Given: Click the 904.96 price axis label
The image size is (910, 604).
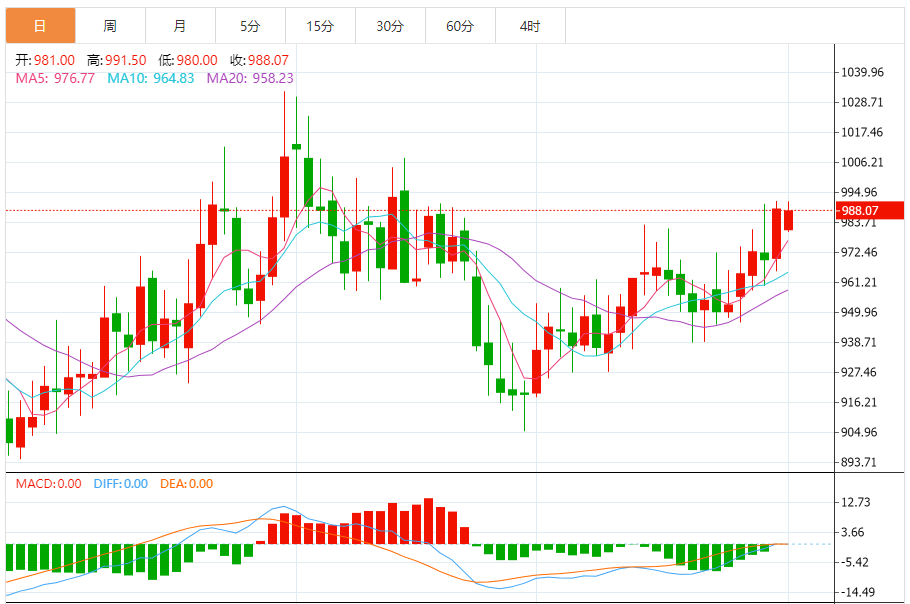Looking at the screenshot, I should coord(860,432).
